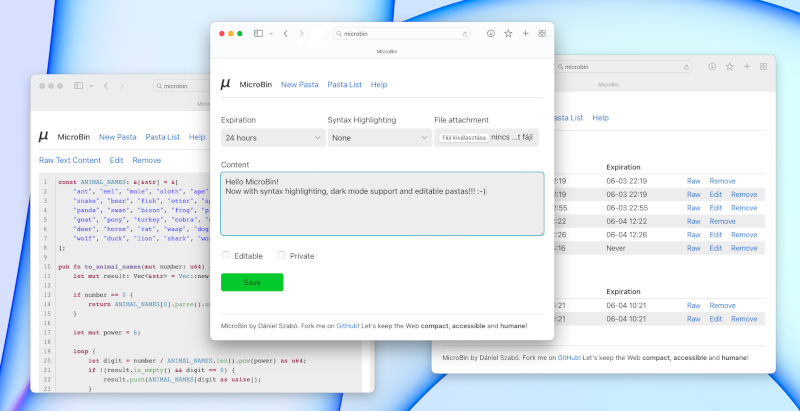
Task: Go back with front window's back arrow
Action: coord(286,34)
